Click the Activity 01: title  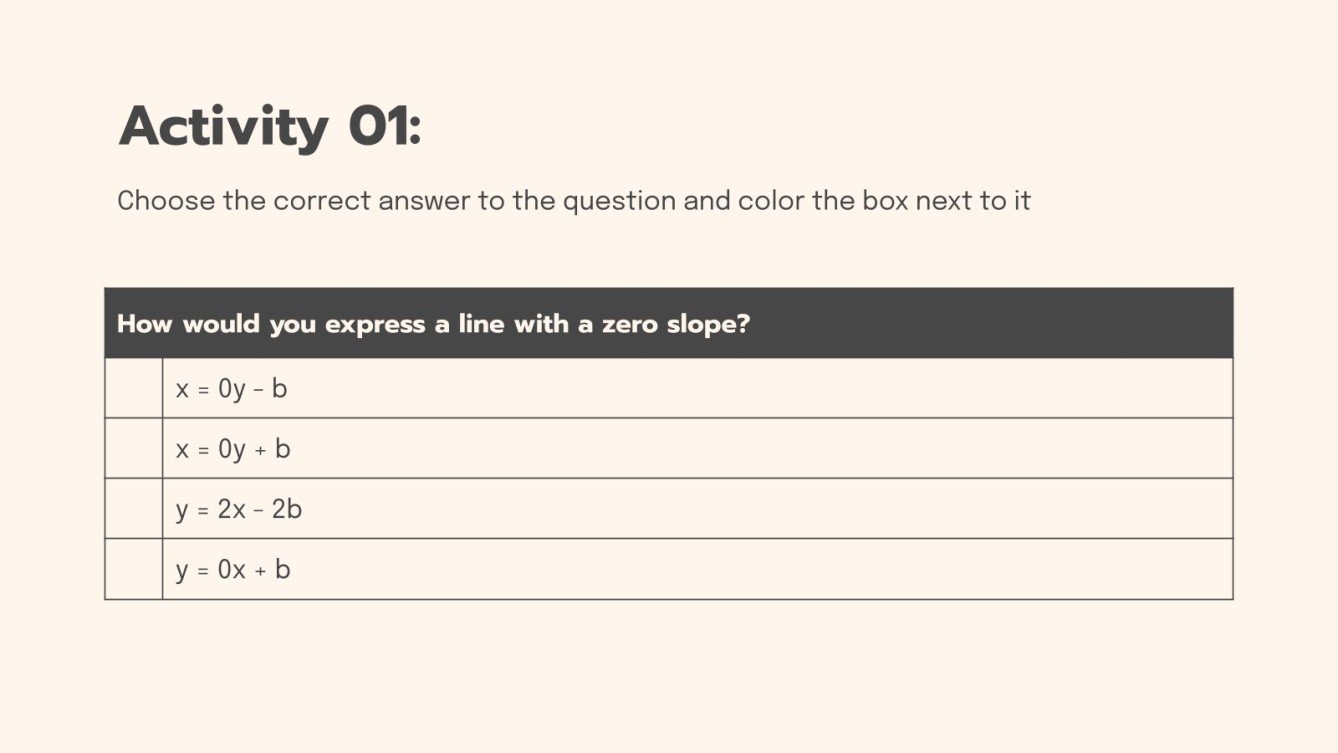[270, 127]
